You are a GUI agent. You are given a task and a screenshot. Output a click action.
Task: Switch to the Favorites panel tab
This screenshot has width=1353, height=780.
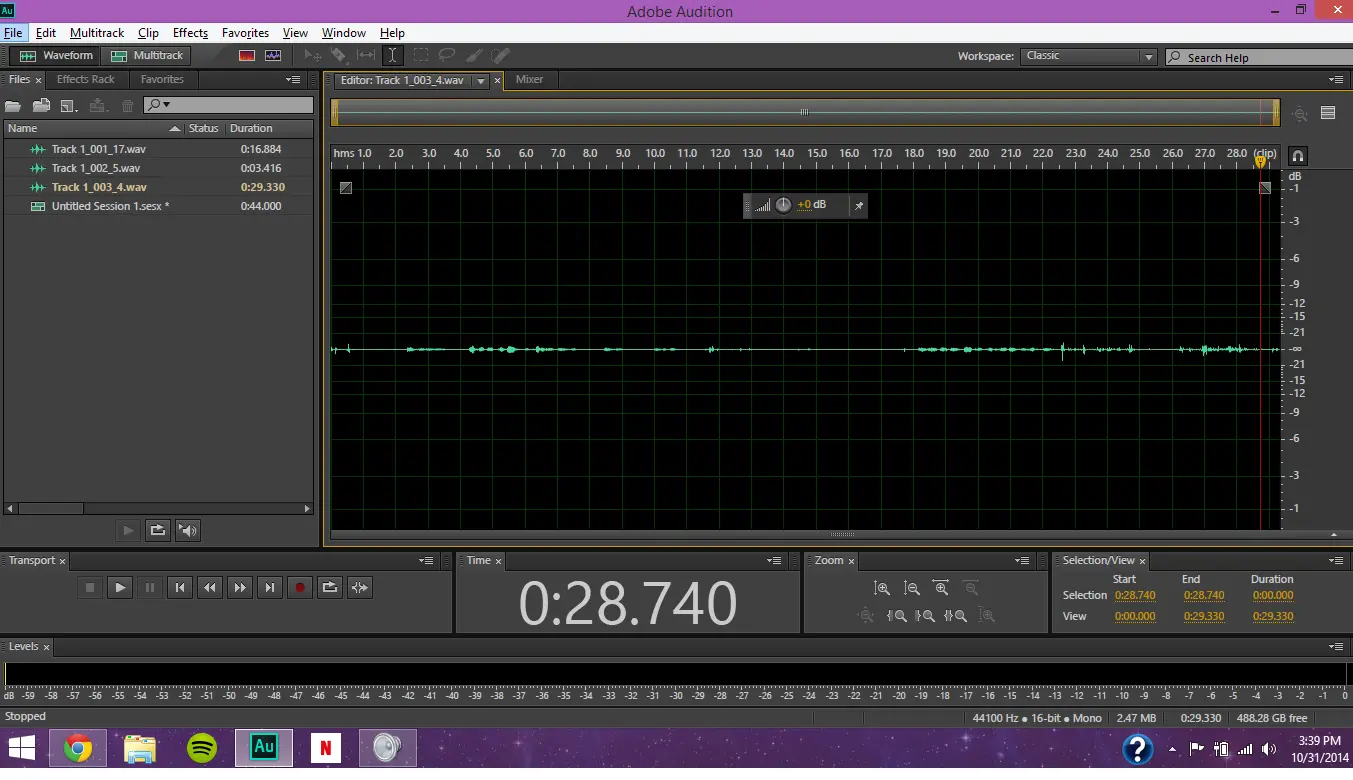pos(162,80)
